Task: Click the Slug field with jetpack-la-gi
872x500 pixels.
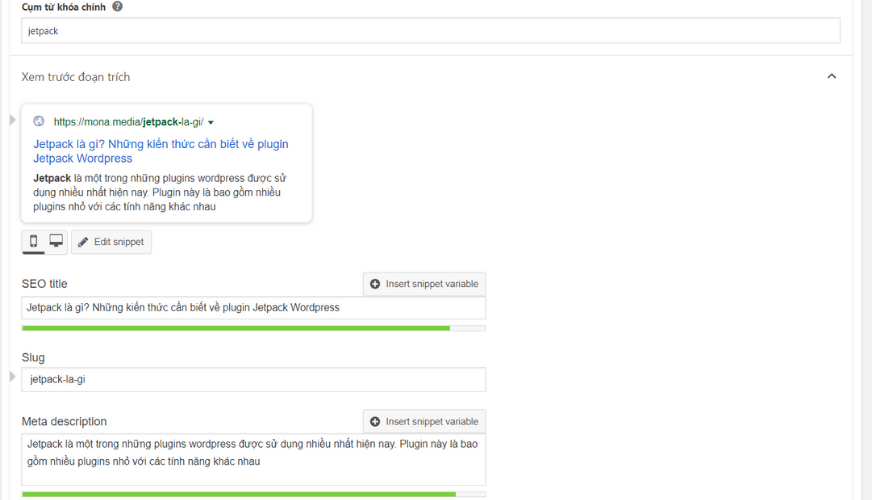Action: [x=253, y=380]
